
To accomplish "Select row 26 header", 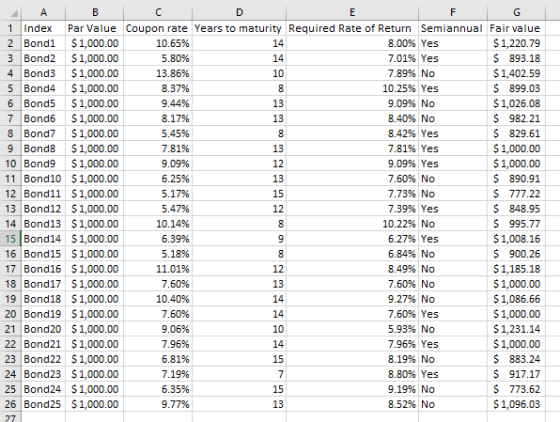I will click(11, 404).
